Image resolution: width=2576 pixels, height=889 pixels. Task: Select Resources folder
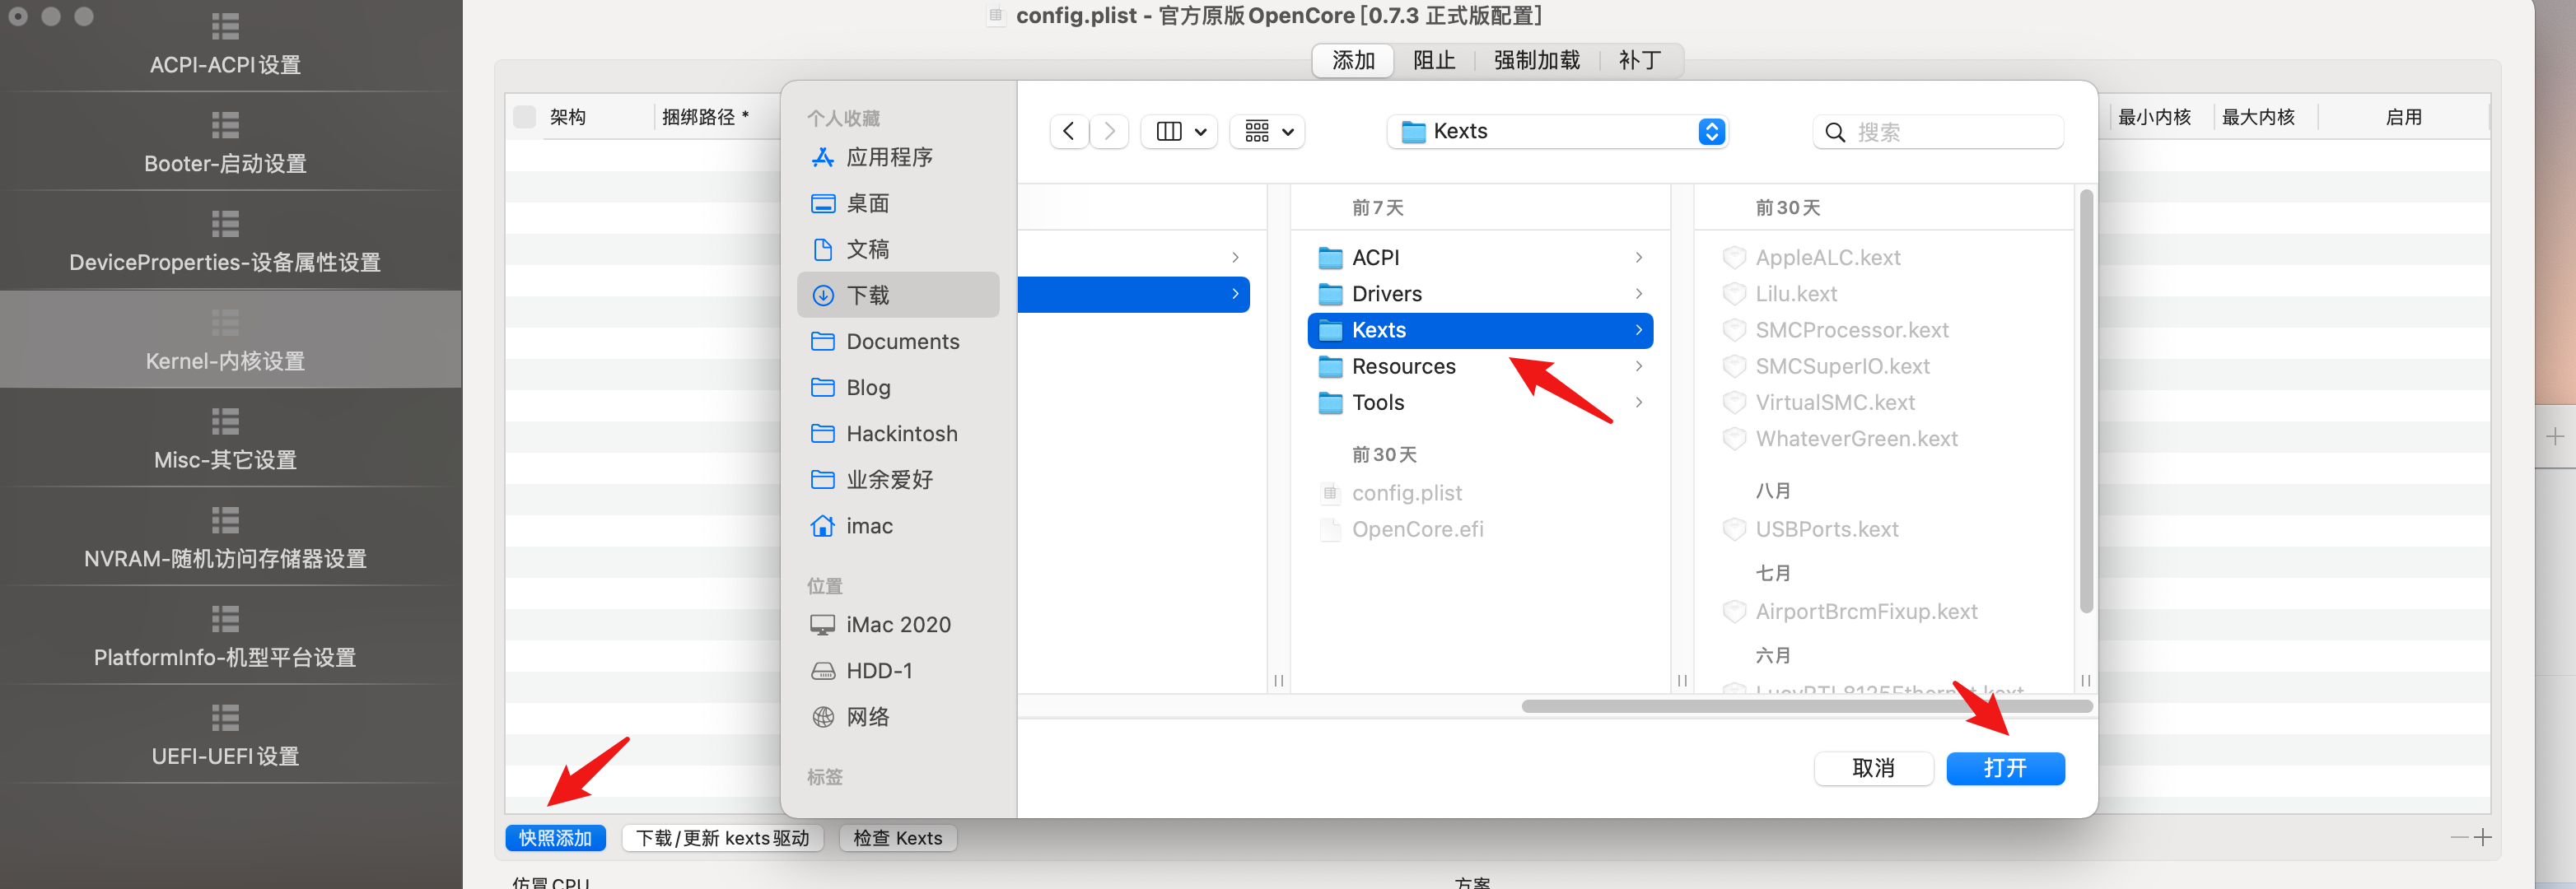coord(1480,366)
